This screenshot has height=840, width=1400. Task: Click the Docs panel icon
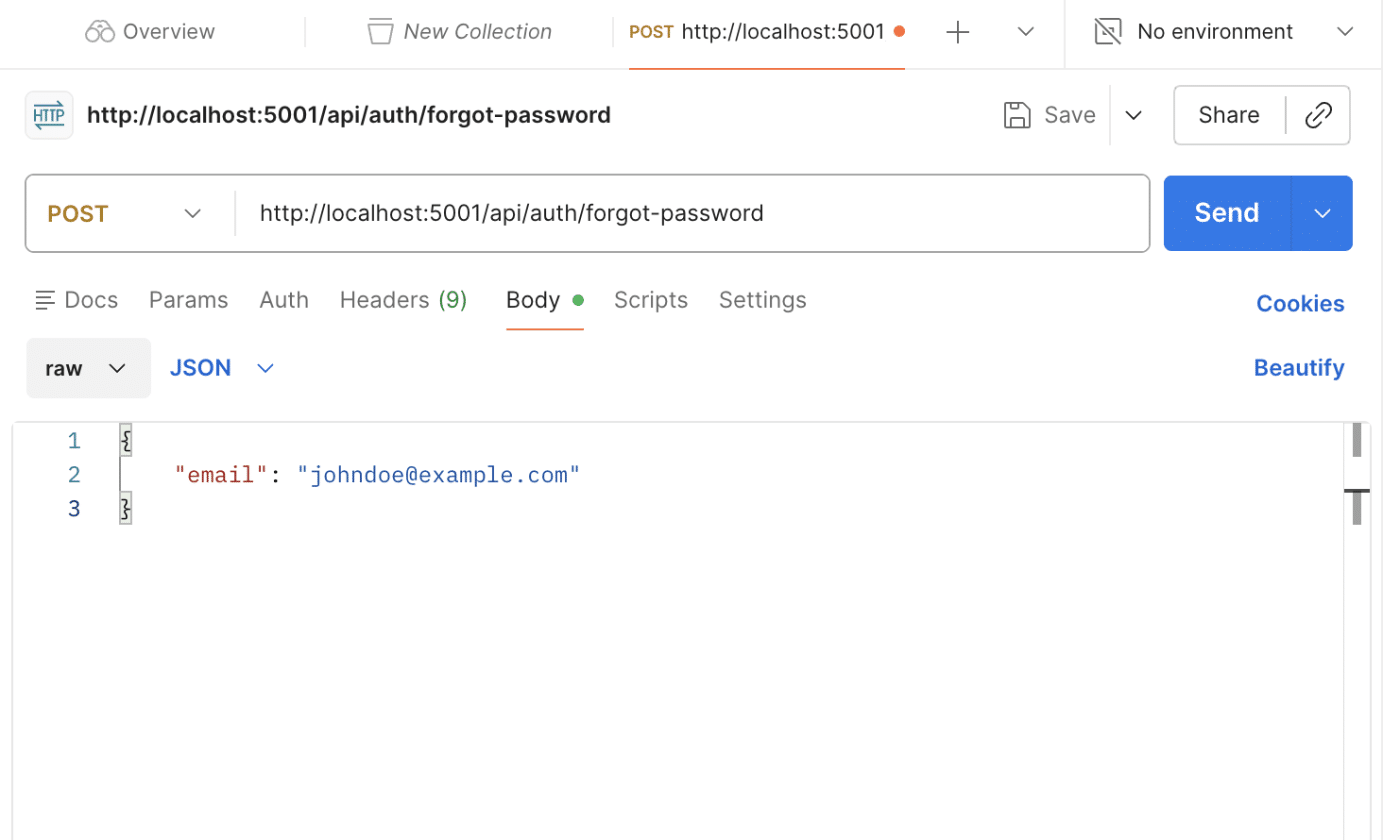[x=45, y=299]
